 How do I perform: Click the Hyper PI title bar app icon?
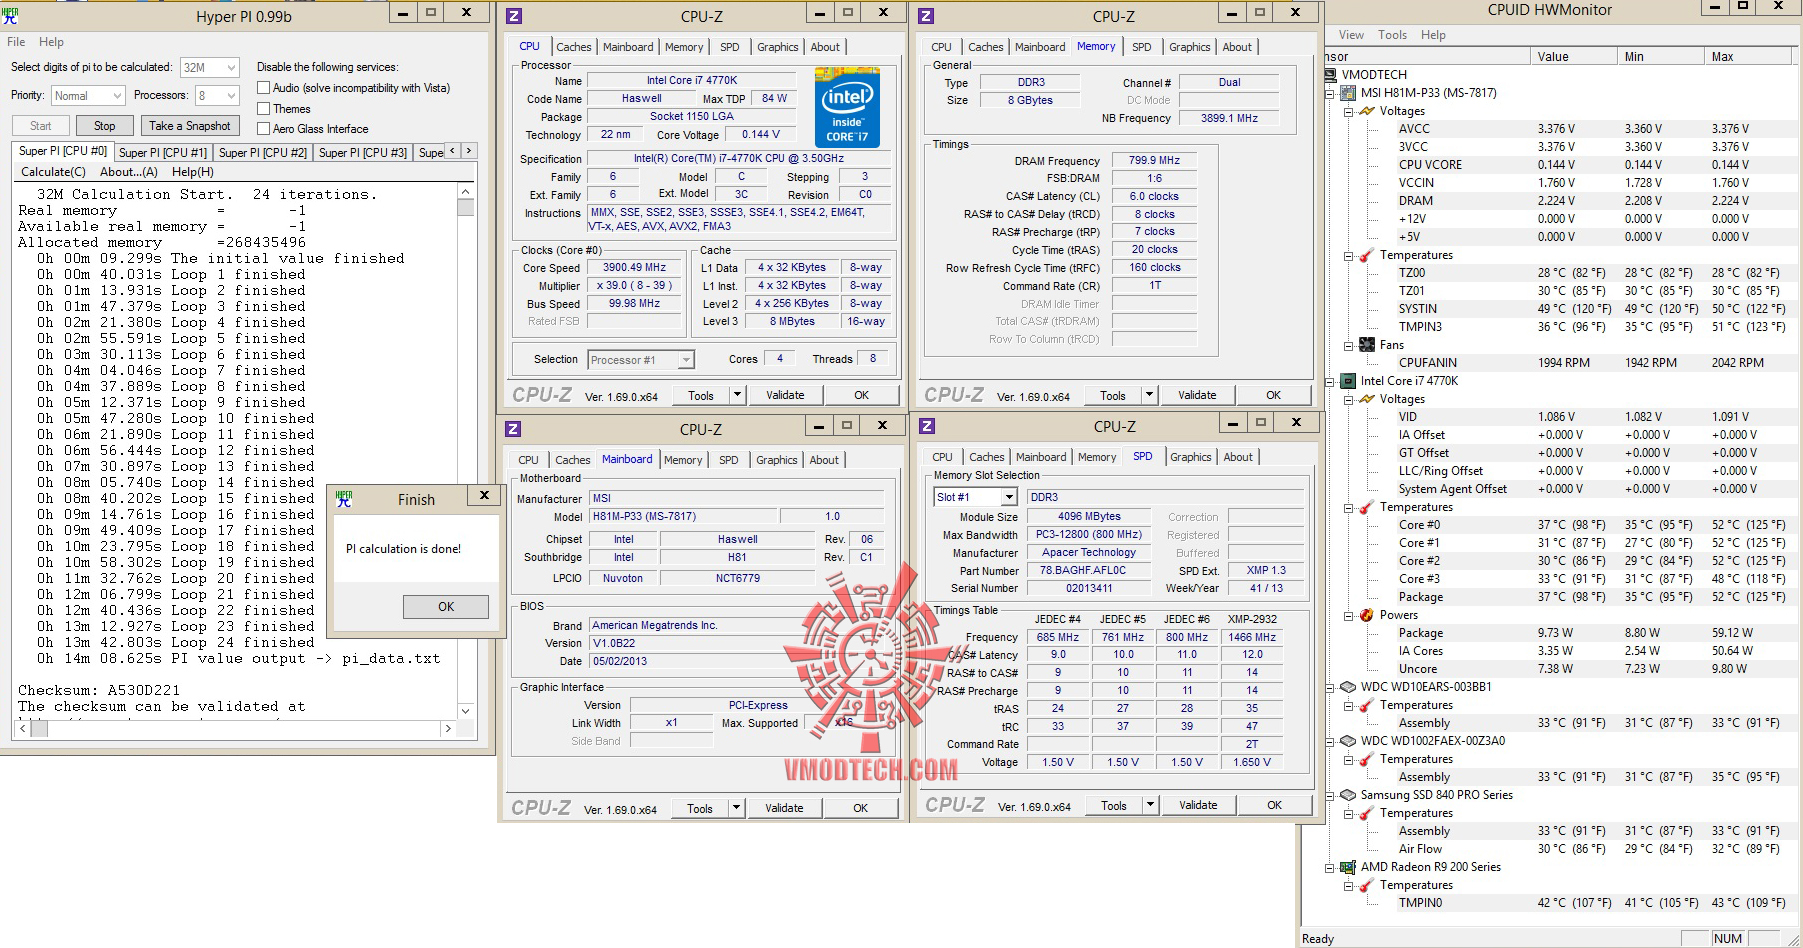tap(11, 14)
